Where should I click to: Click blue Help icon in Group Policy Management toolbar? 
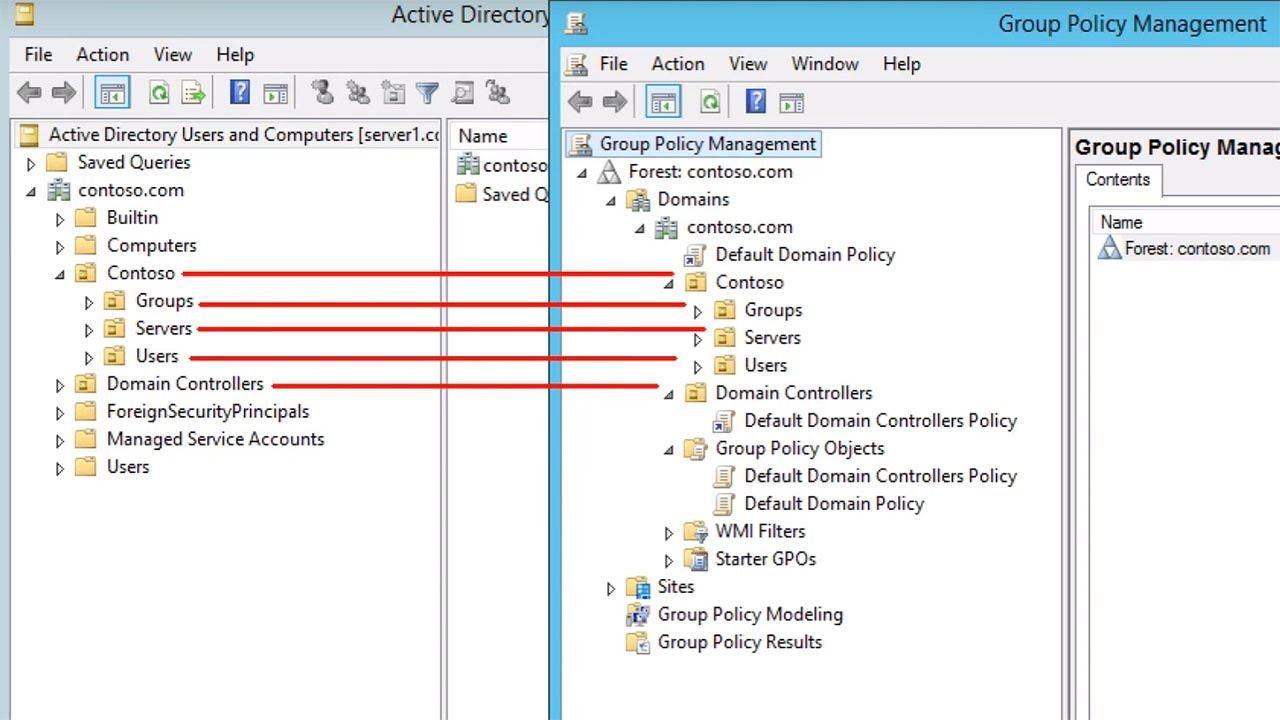click(x=756, y=102)
